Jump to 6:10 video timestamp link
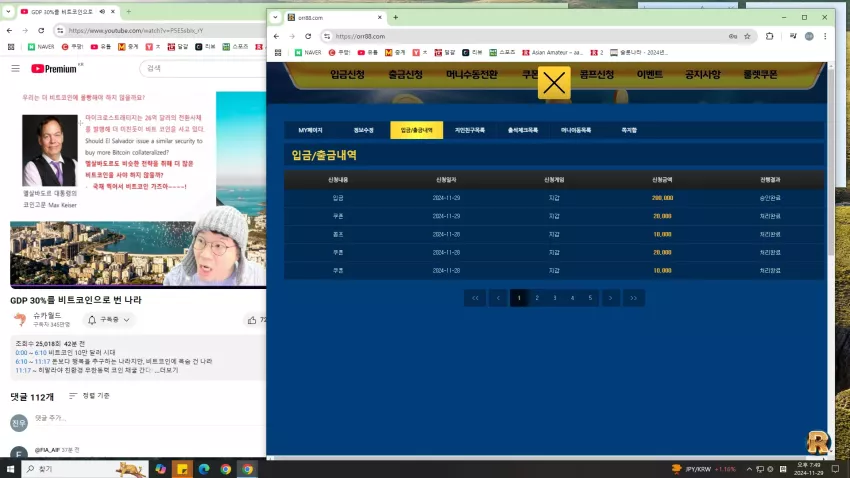 (21, 361)
